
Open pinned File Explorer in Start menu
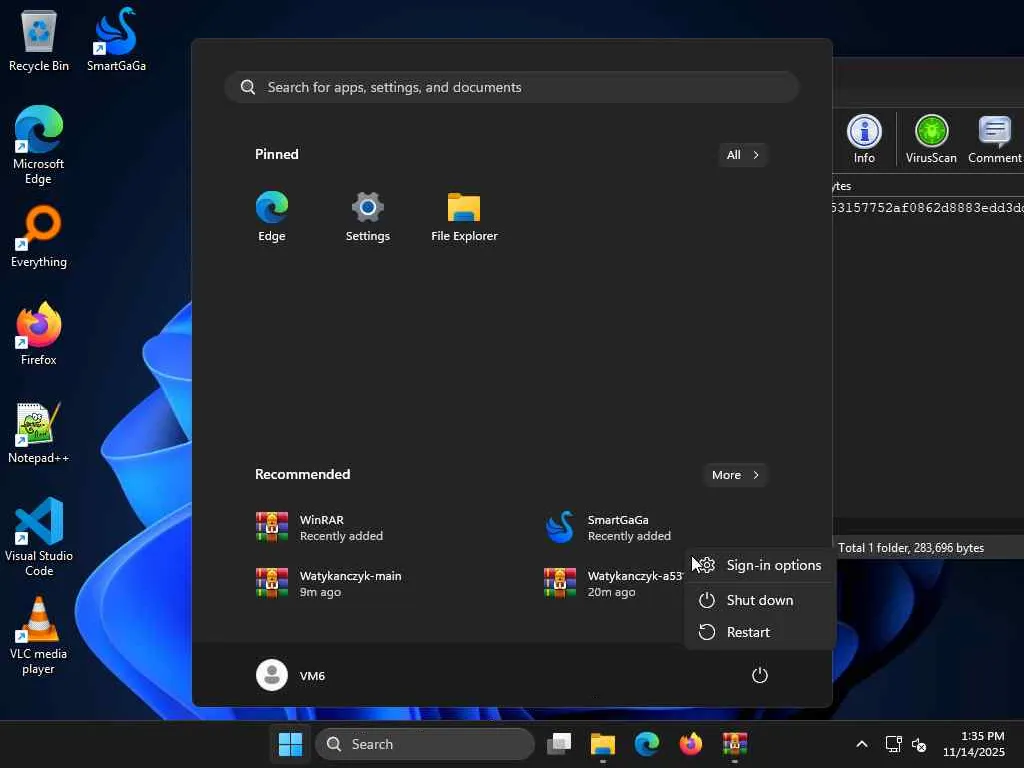(464, 217)
